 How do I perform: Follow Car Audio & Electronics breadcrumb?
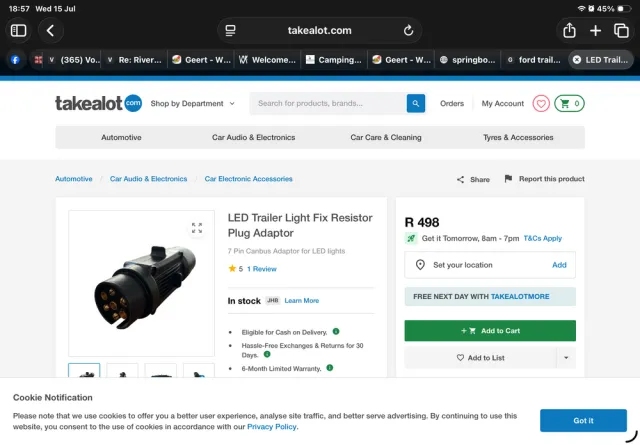(149, 179)
